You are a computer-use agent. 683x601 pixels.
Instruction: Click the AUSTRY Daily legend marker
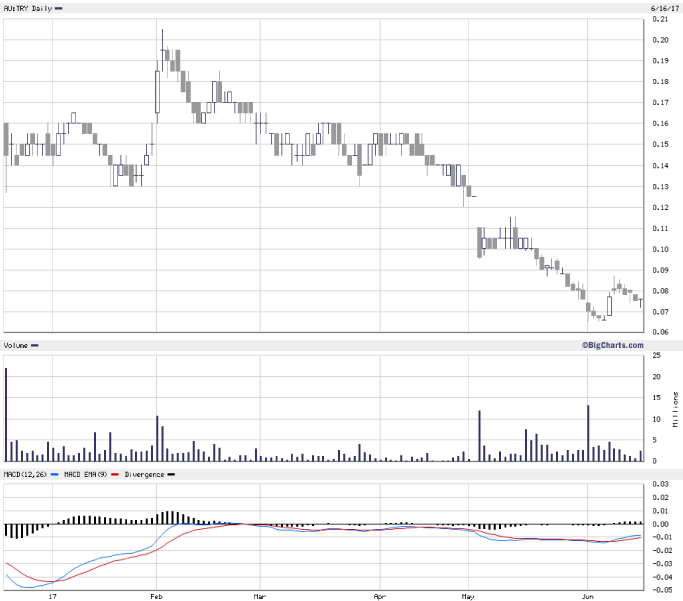point(58,8)
